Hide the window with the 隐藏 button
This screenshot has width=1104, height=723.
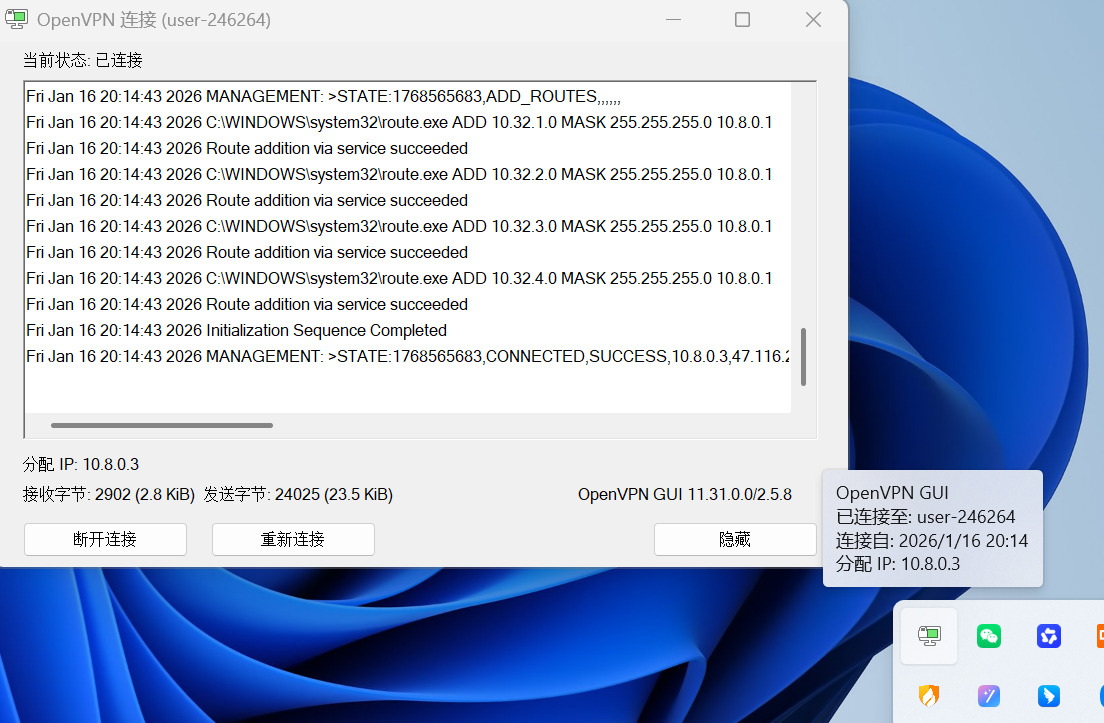pos(735,539)
